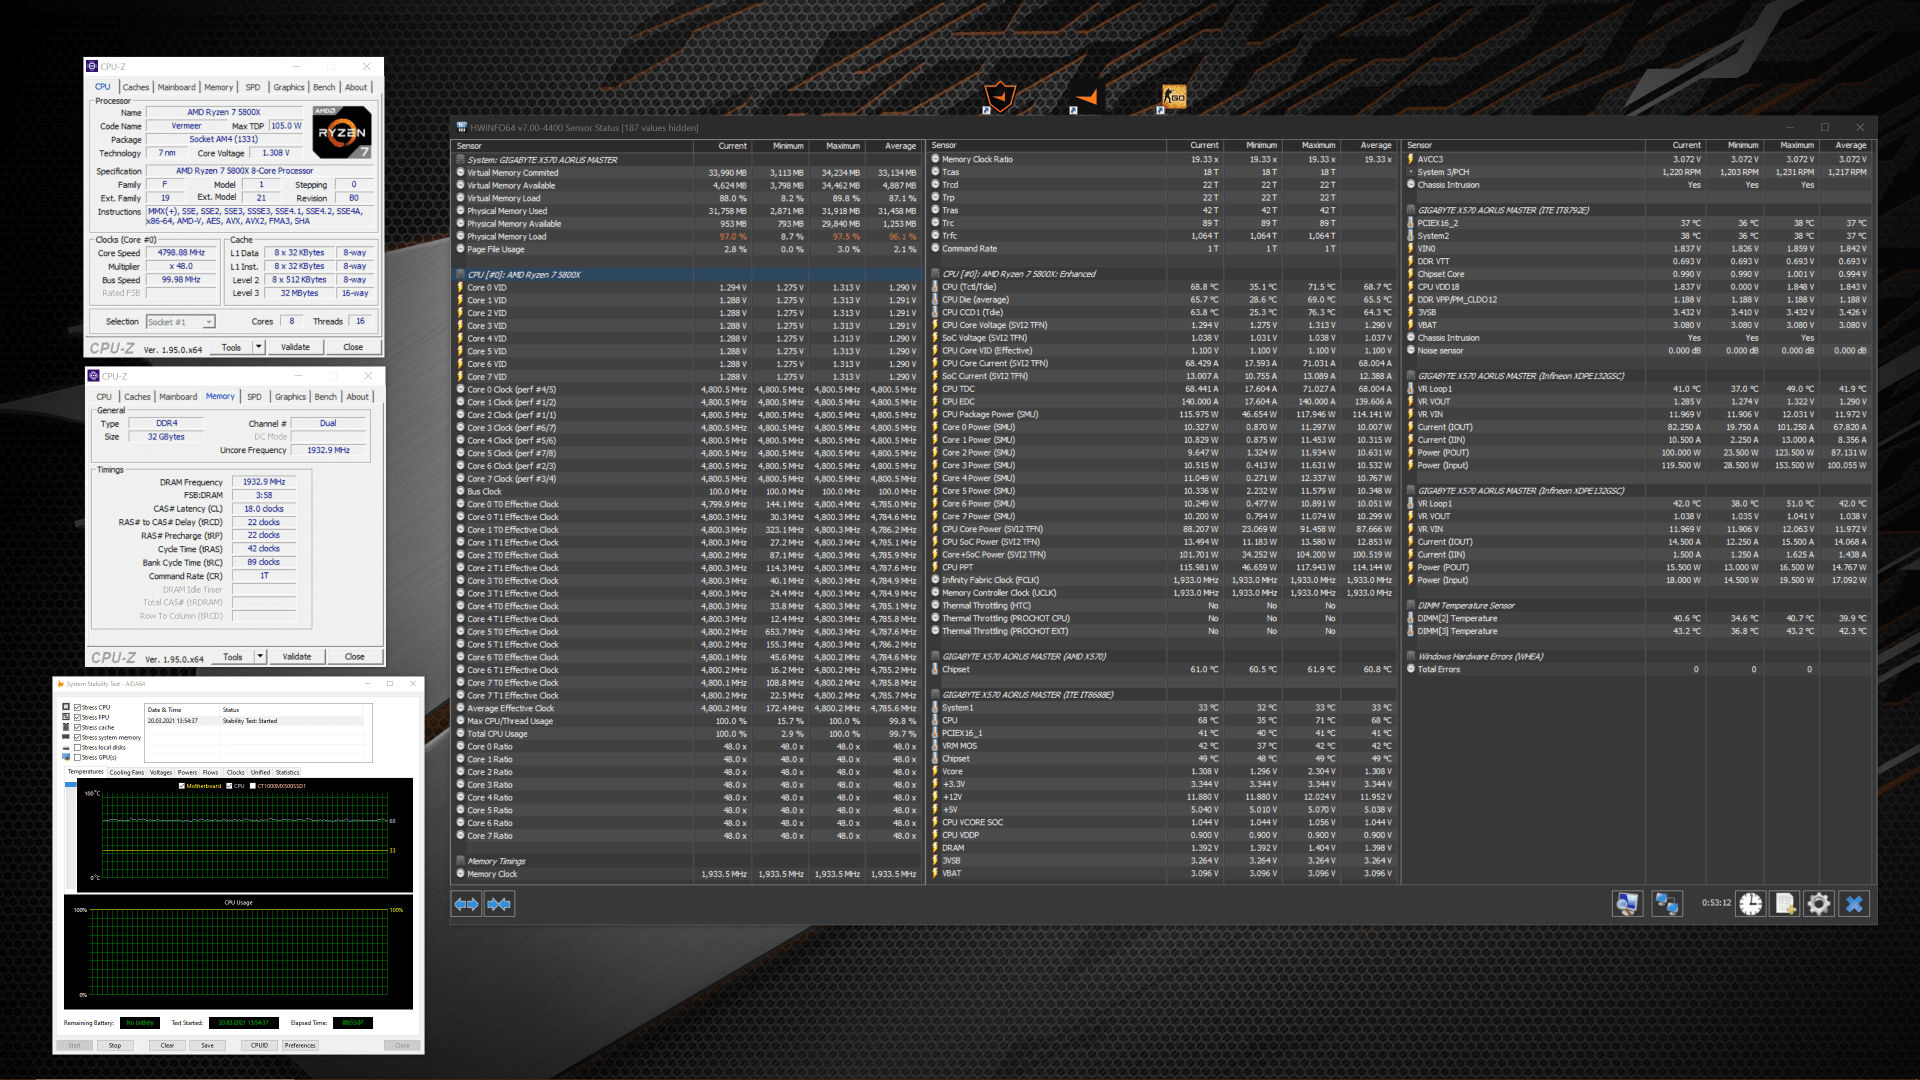The image size is (1920, 1080).
Task: Open Preferences in the AIDA64 stability window
Action: tap(300, 1045)
